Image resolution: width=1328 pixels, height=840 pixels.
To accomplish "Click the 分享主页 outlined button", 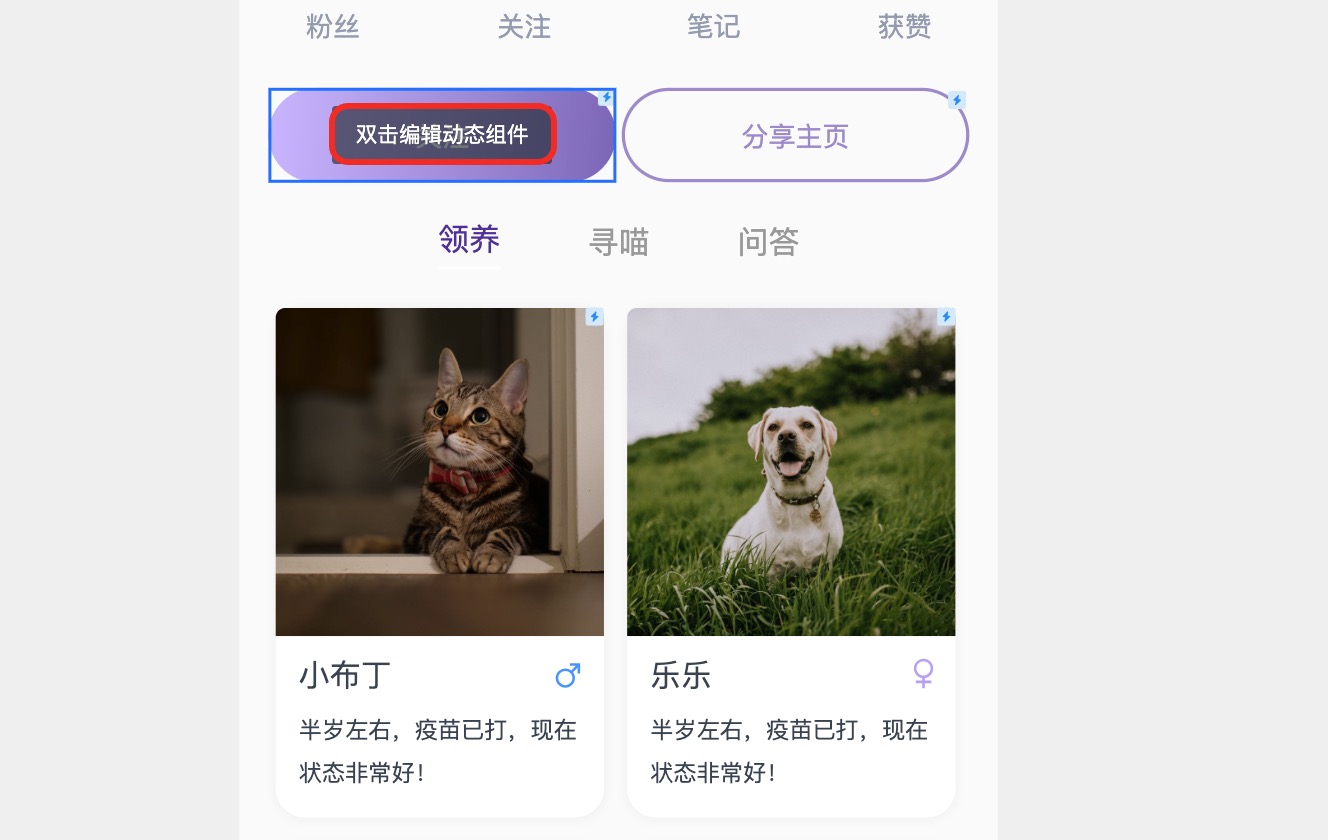I will click(x=795, y=135).
